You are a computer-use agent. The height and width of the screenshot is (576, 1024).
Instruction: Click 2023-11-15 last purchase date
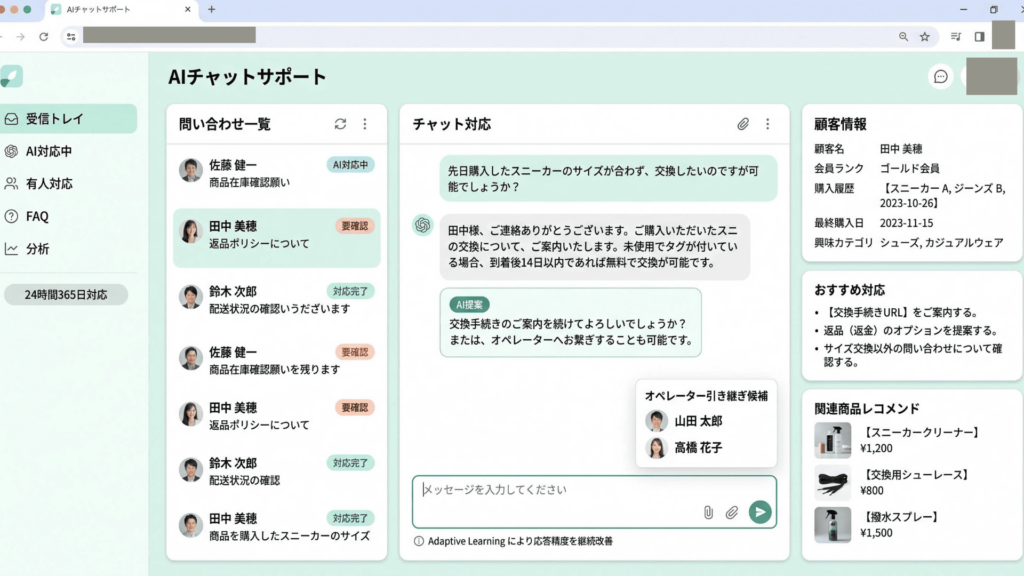[x=906, y=223]
